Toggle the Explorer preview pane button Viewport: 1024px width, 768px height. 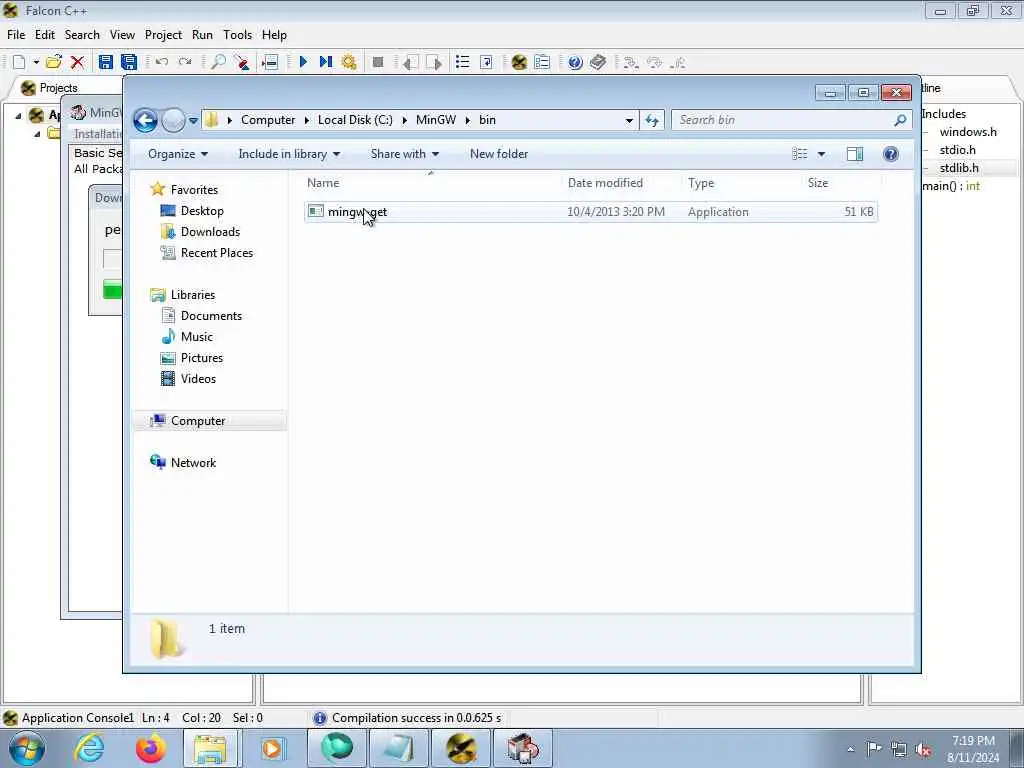(x=855, y=154)
